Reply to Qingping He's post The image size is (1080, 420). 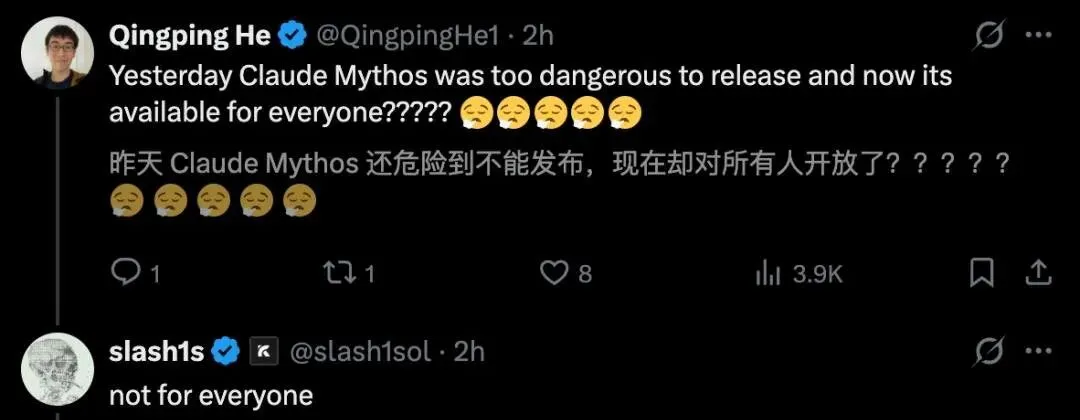coord(135,275)
